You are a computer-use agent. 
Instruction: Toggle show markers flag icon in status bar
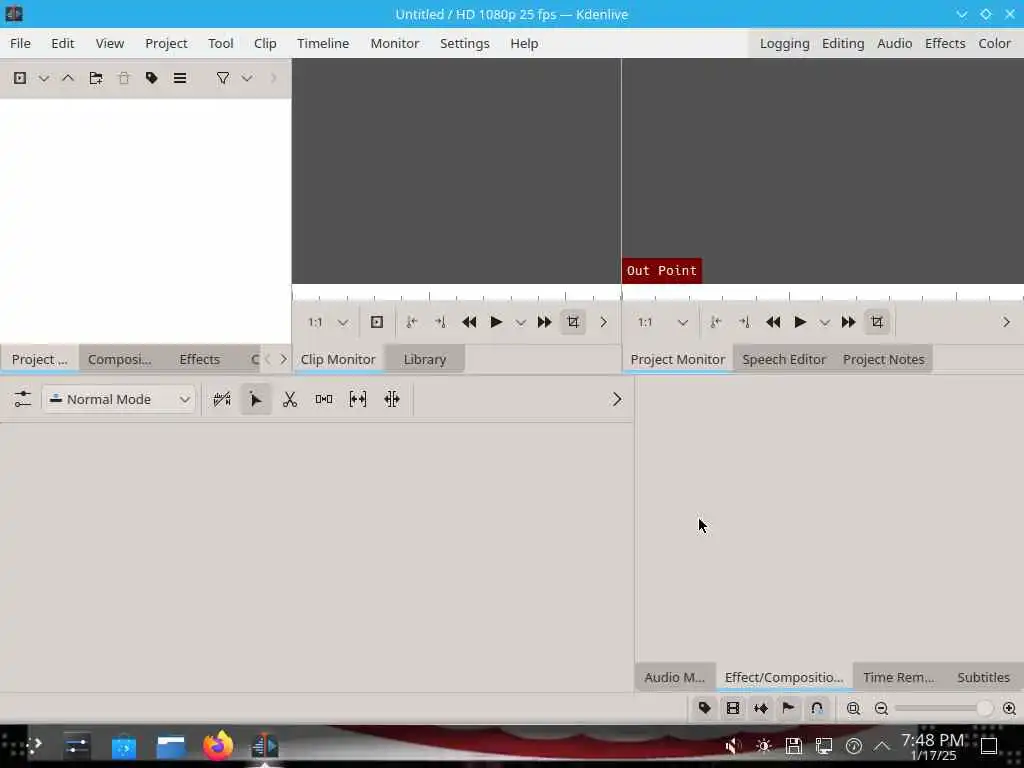click(x=789, y=709)
